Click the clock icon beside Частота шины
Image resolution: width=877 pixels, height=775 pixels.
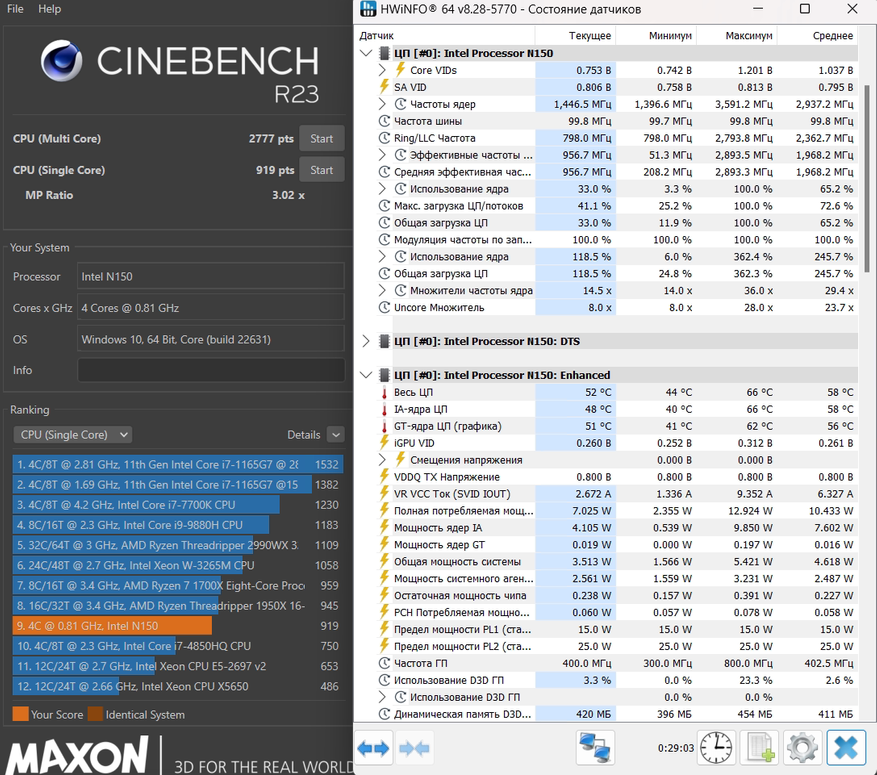pyautogui.click(x=384, y=121)
